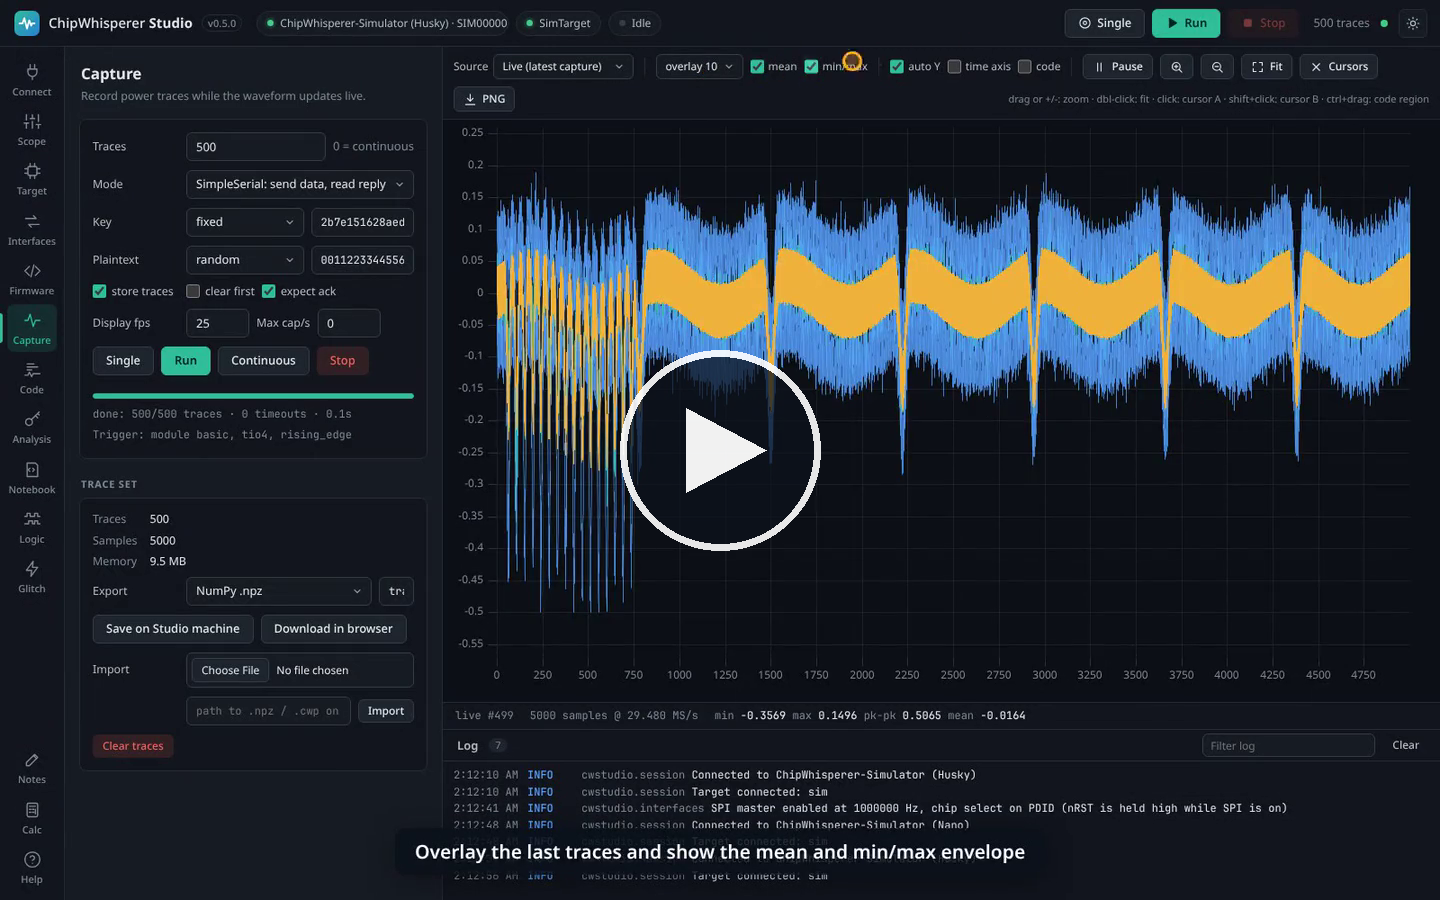Open the Target sidebar panel
This screenshot has height=900, width=1440.
(32, 180)
